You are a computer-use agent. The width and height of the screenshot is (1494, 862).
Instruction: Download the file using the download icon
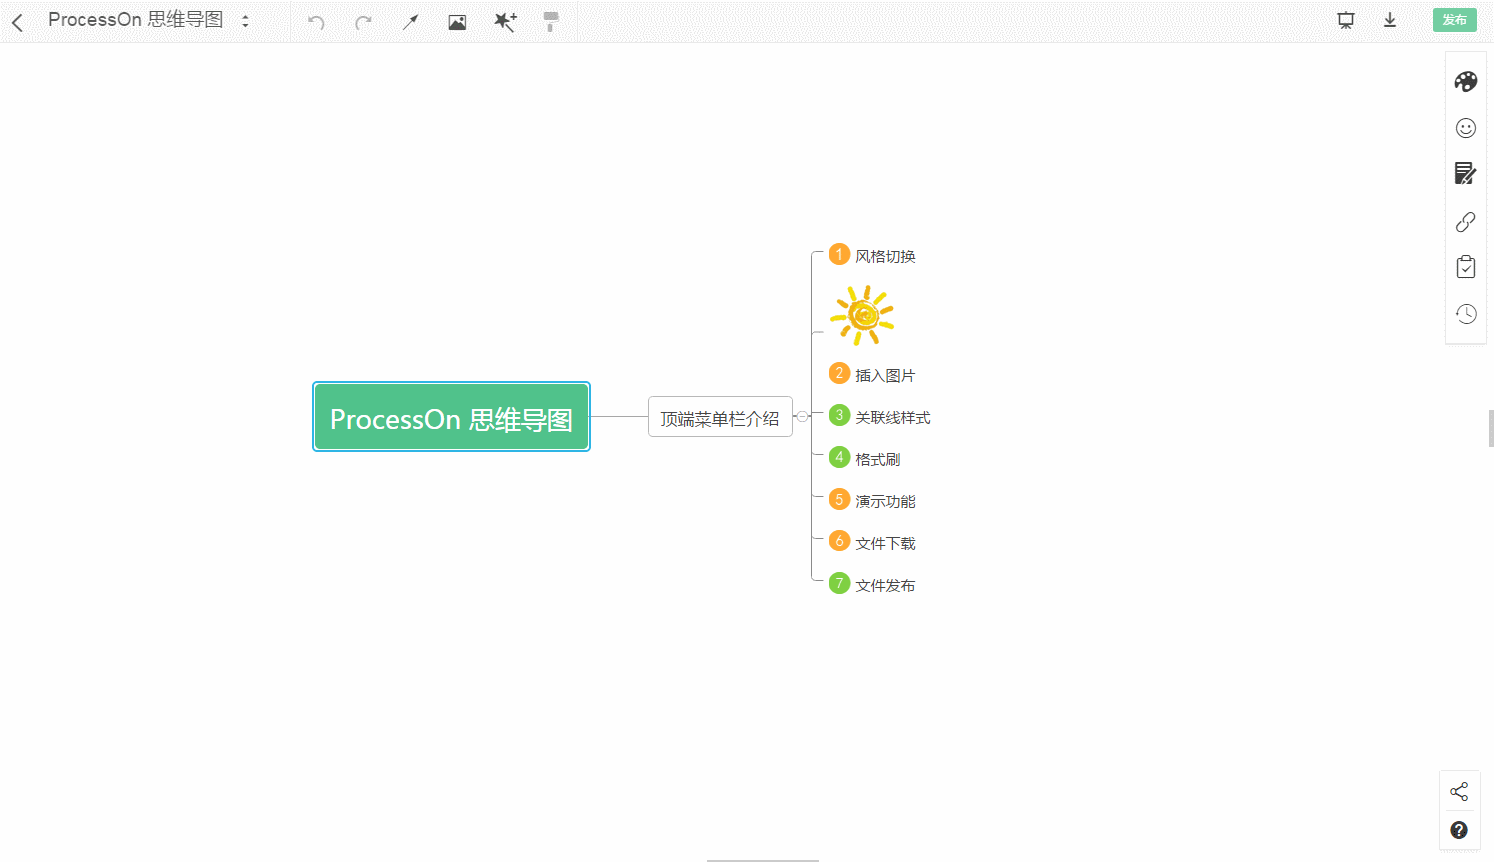click(1390, 19)
